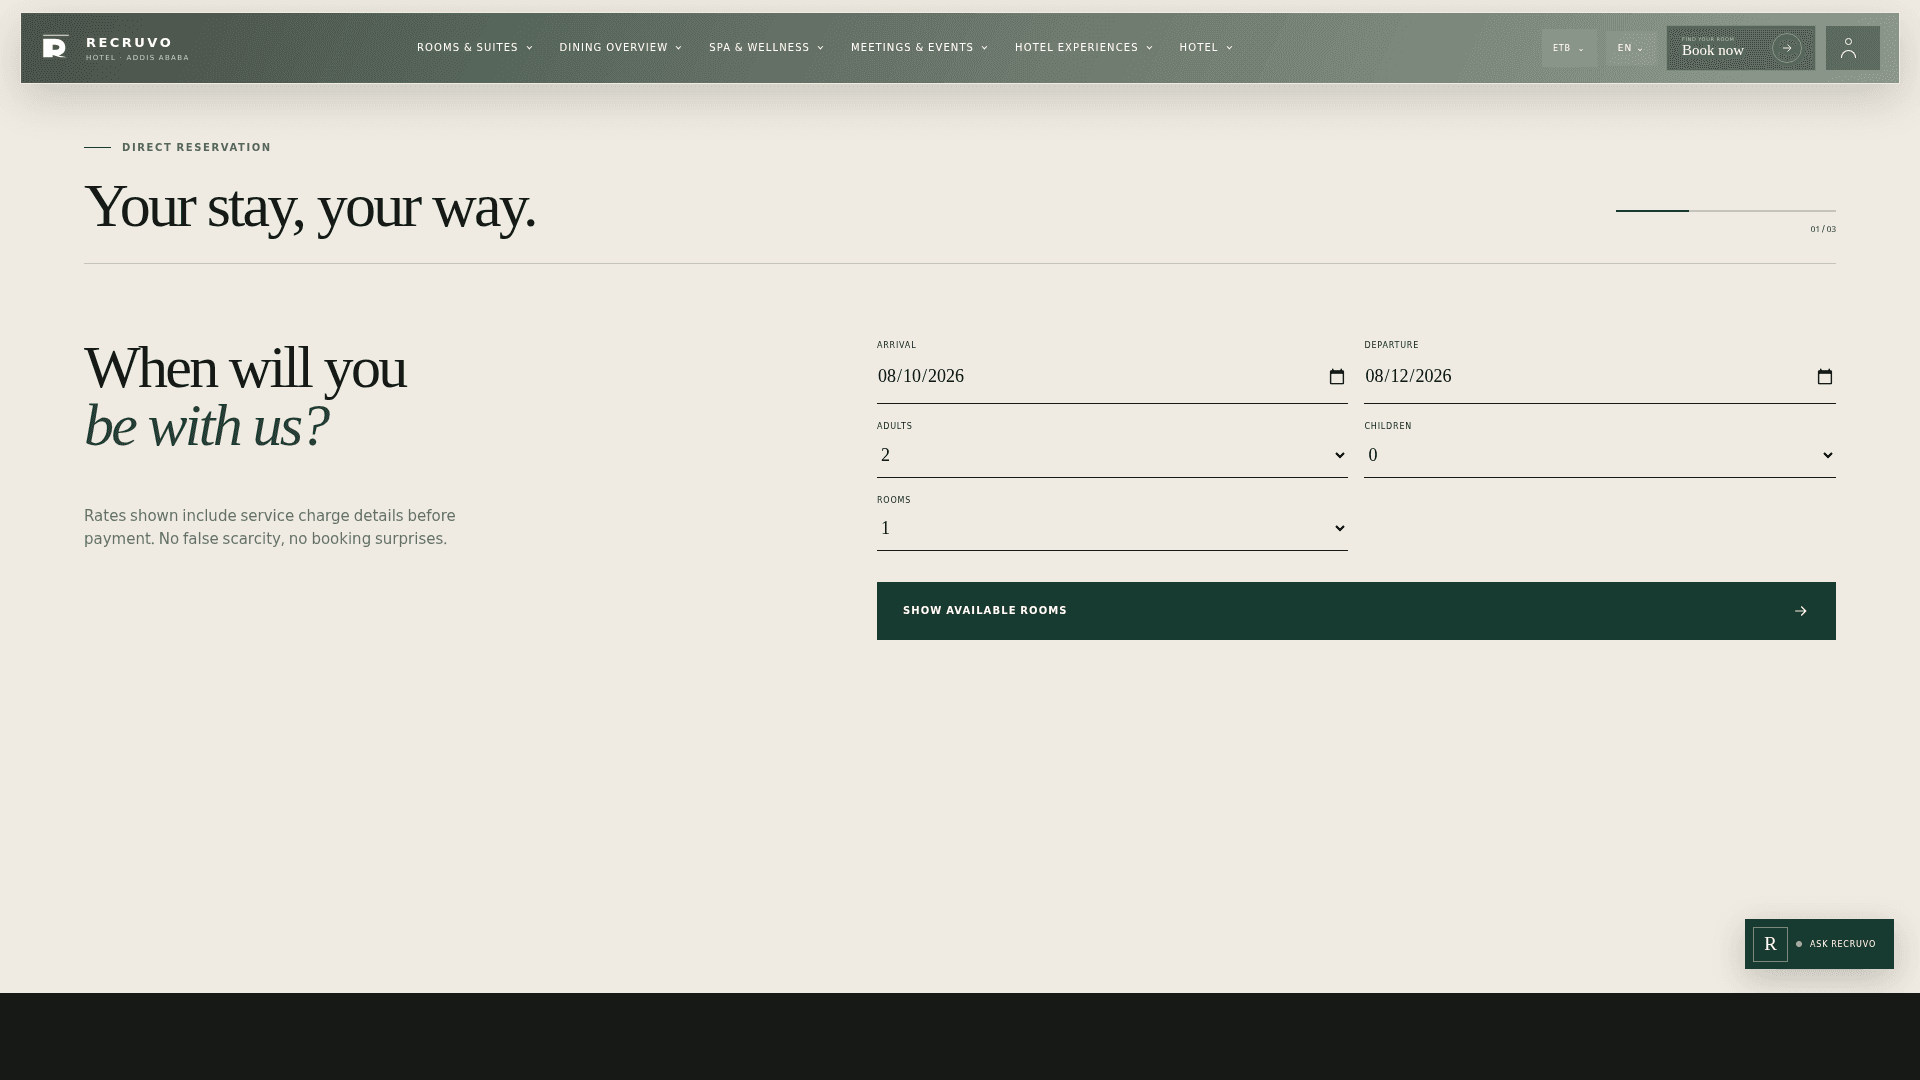Expand the Hotel menu
Screen dimensions: 1920x1080
(x=1205, y=48)
